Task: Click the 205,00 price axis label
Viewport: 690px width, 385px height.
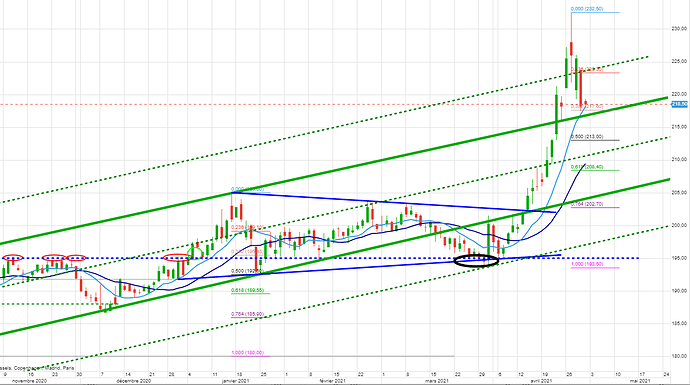Action: (679, 192)
